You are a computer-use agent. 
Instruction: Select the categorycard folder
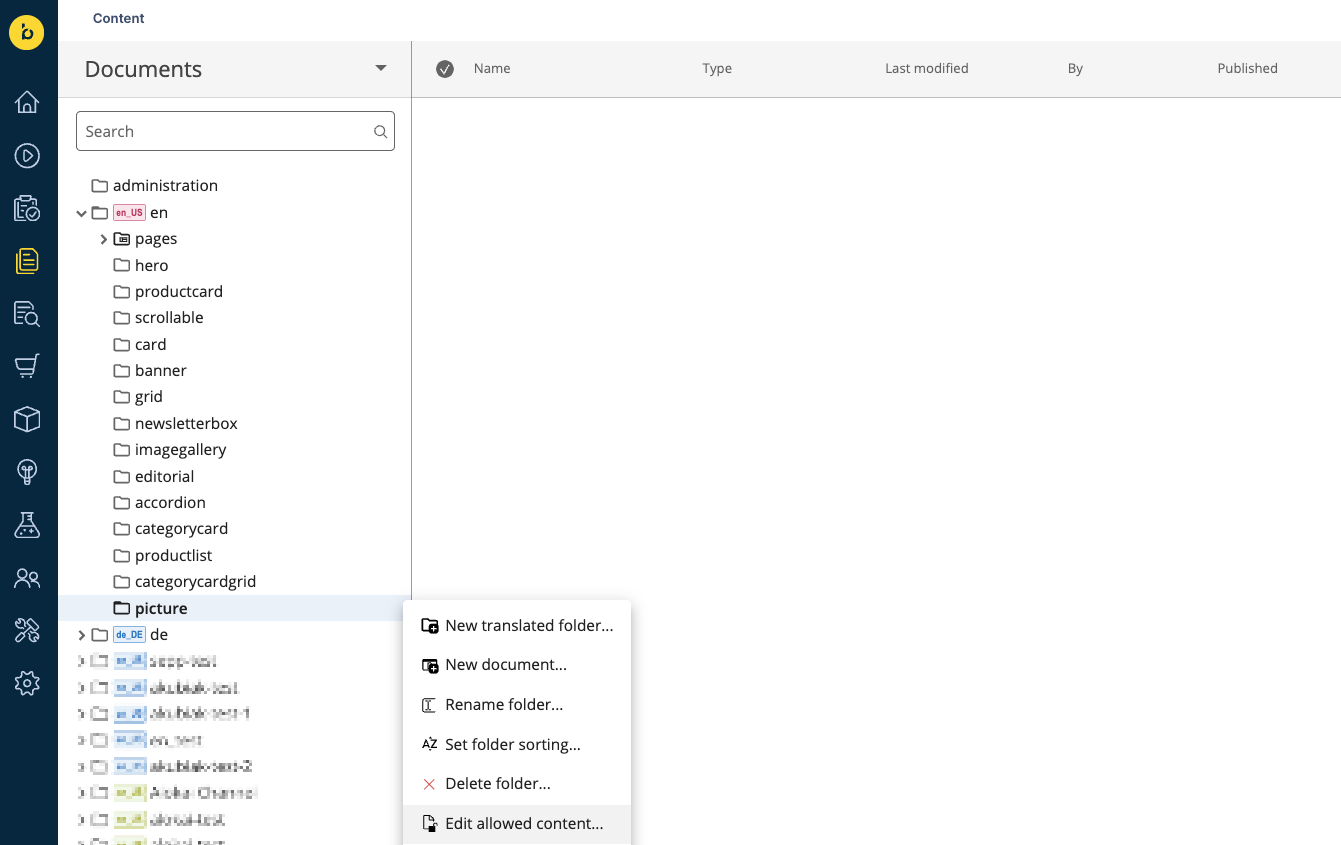tap(181, 529)
